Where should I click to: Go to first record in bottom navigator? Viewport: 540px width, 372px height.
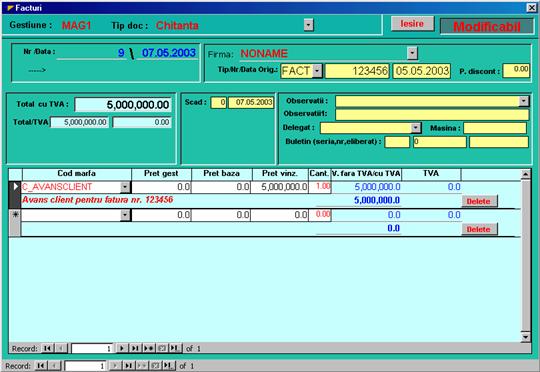point(41,365)
